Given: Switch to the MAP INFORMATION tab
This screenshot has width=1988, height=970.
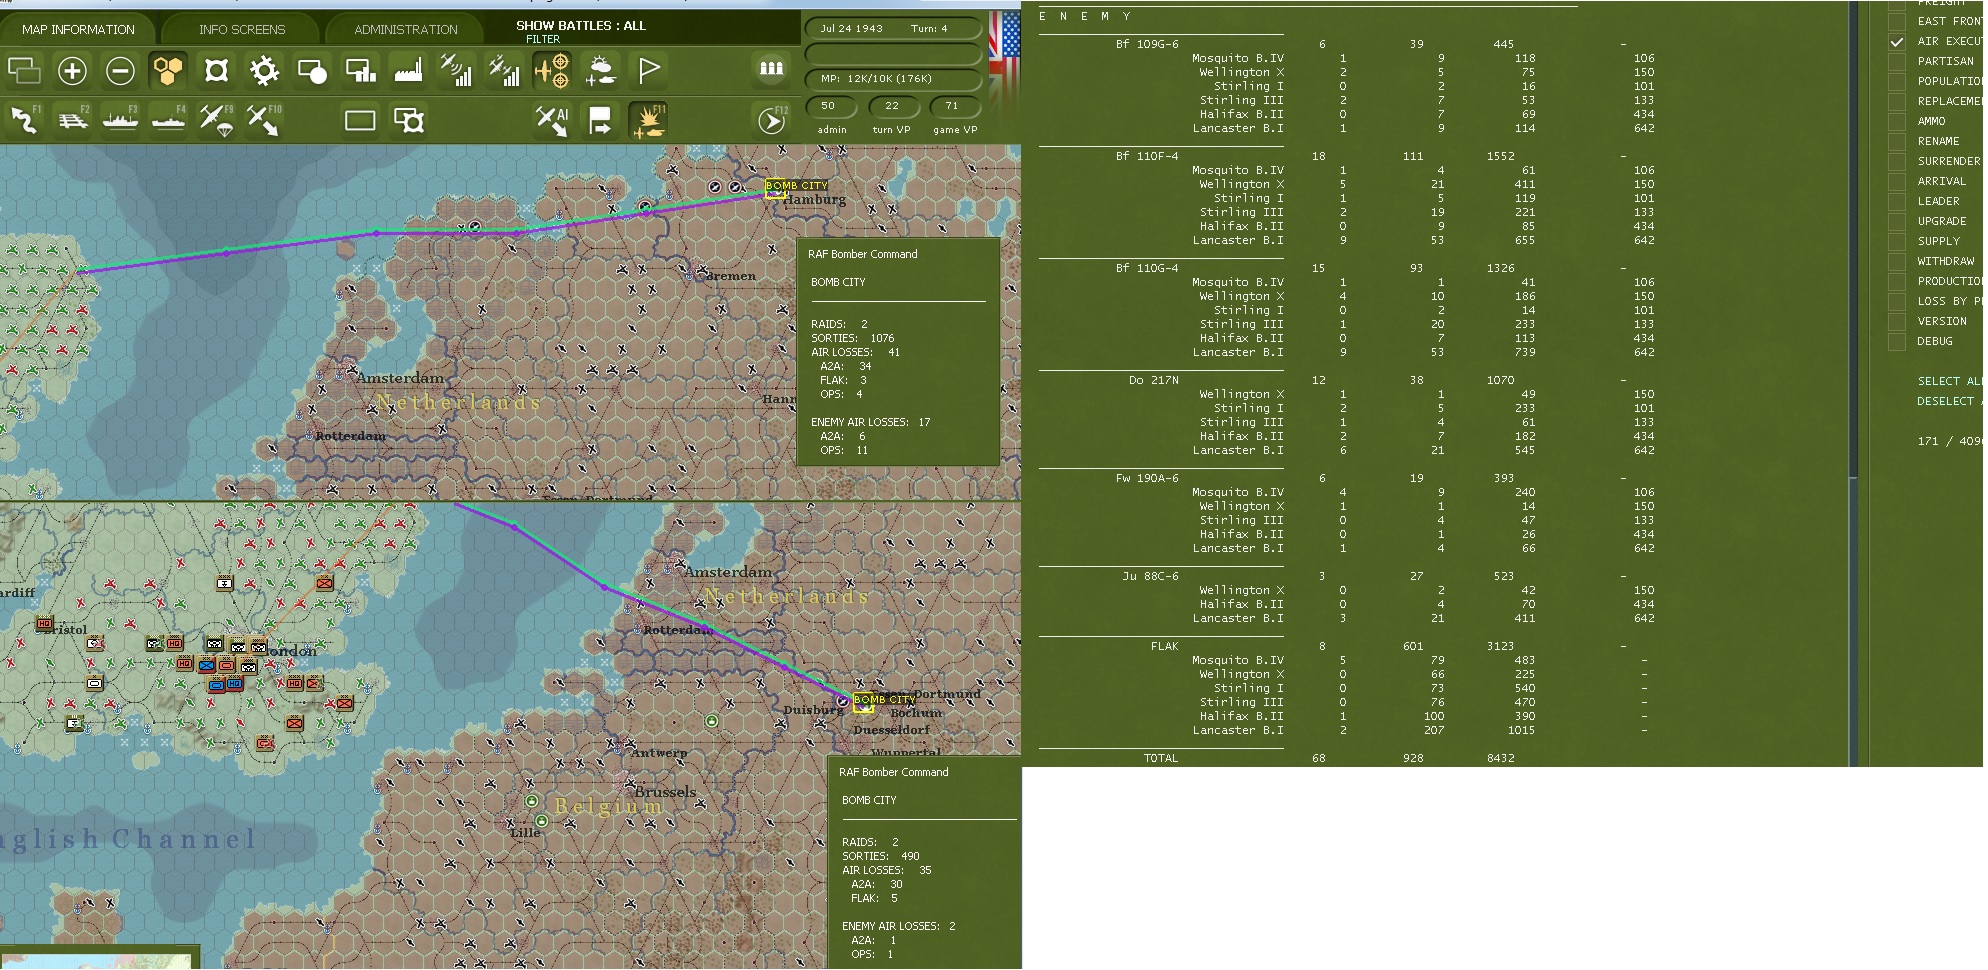Looking at the screenshot, I should coord(78,29).
